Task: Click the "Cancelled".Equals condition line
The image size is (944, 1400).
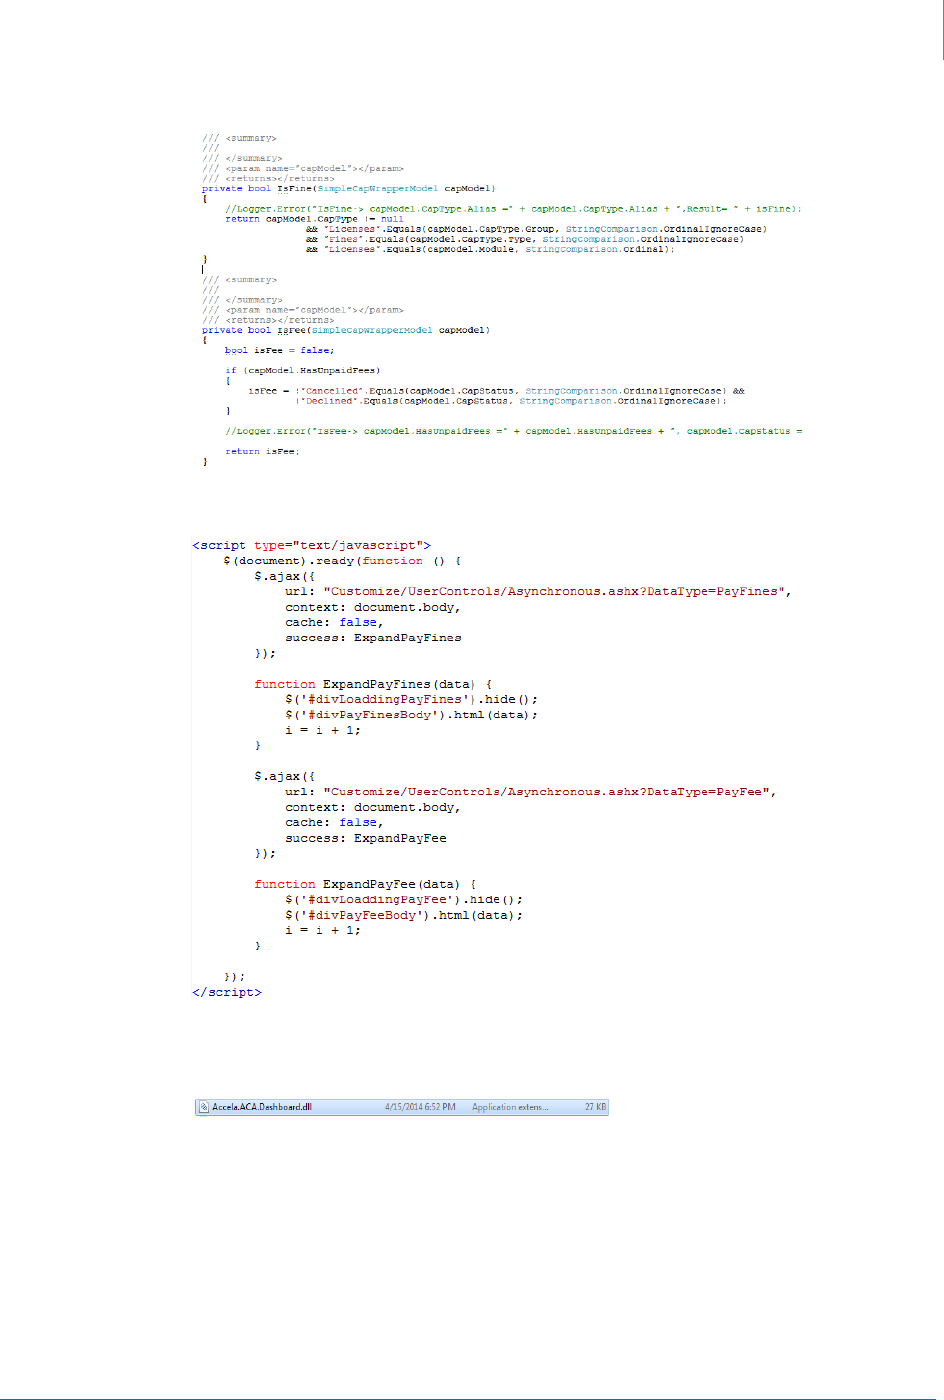Action: click(x=497, y=391)
